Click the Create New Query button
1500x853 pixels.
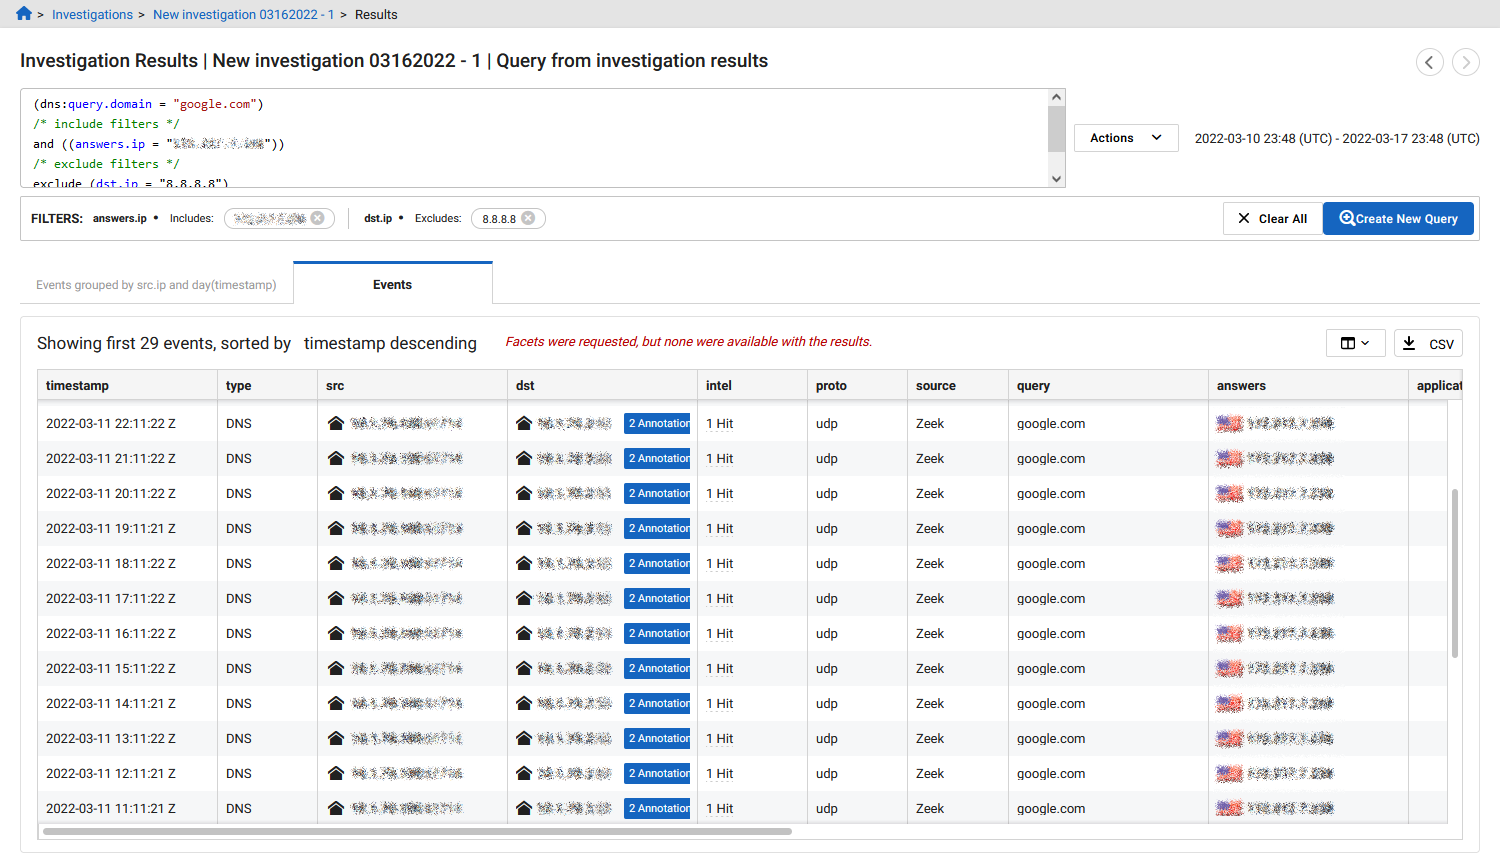pos(1398,218)
